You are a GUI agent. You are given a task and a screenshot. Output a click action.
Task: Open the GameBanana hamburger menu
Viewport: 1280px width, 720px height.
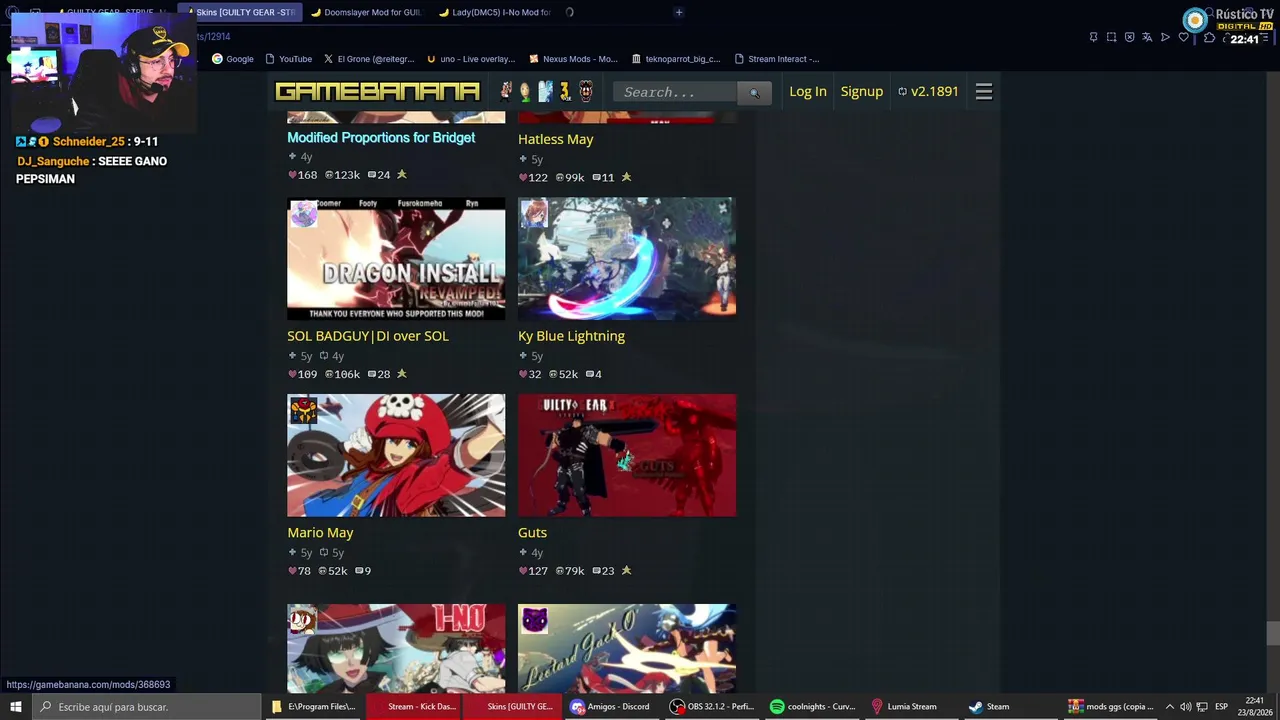click(x=984, y=92)
